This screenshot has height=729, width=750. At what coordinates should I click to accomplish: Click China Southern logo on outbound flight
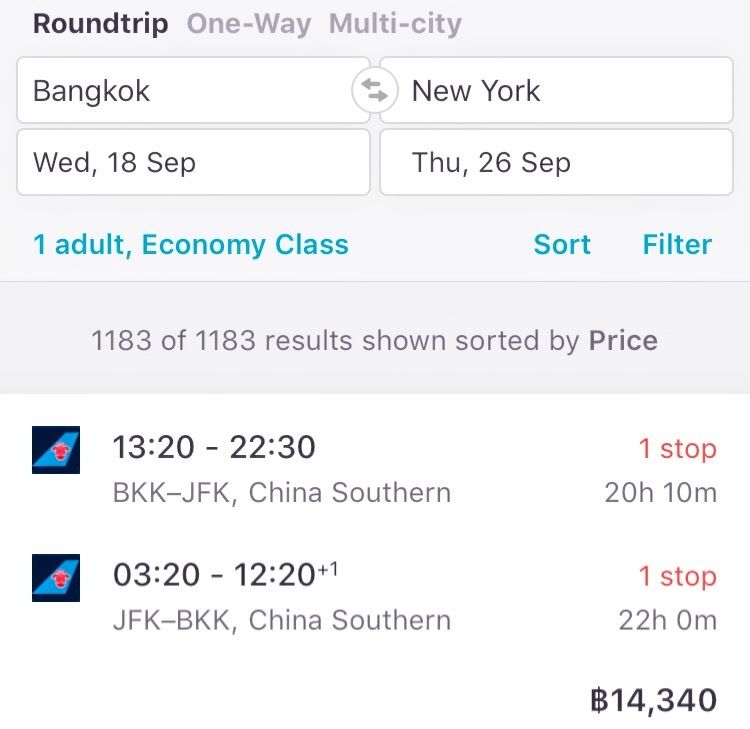pyautogui.click(x=56, y=449)
